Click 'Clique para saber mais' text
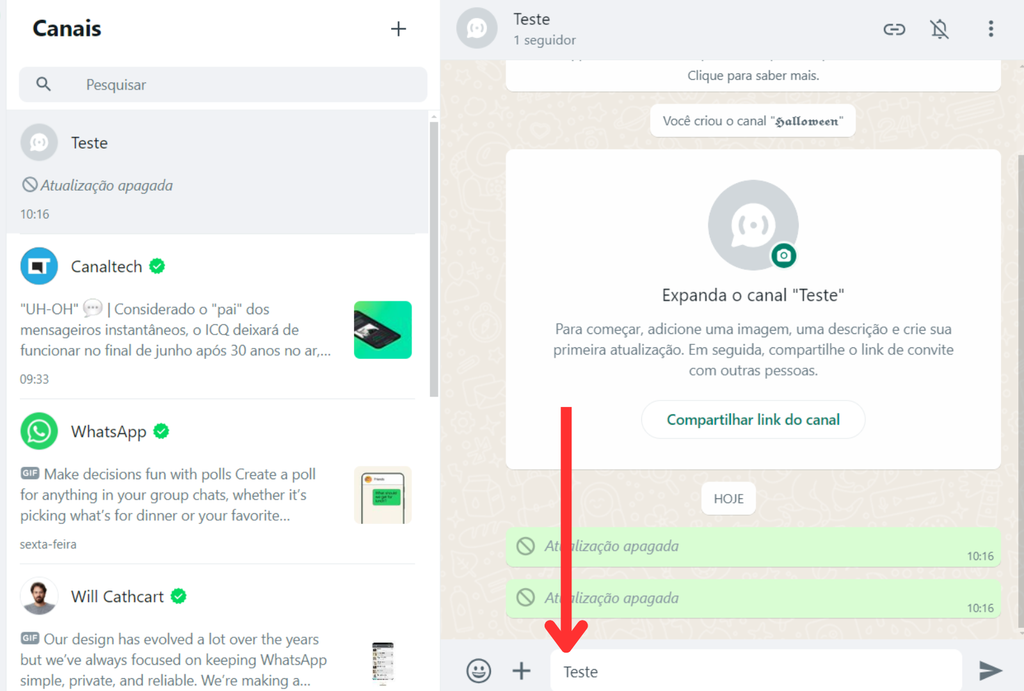The height and width of the screenshot is (691, 1024). (753, 76)
